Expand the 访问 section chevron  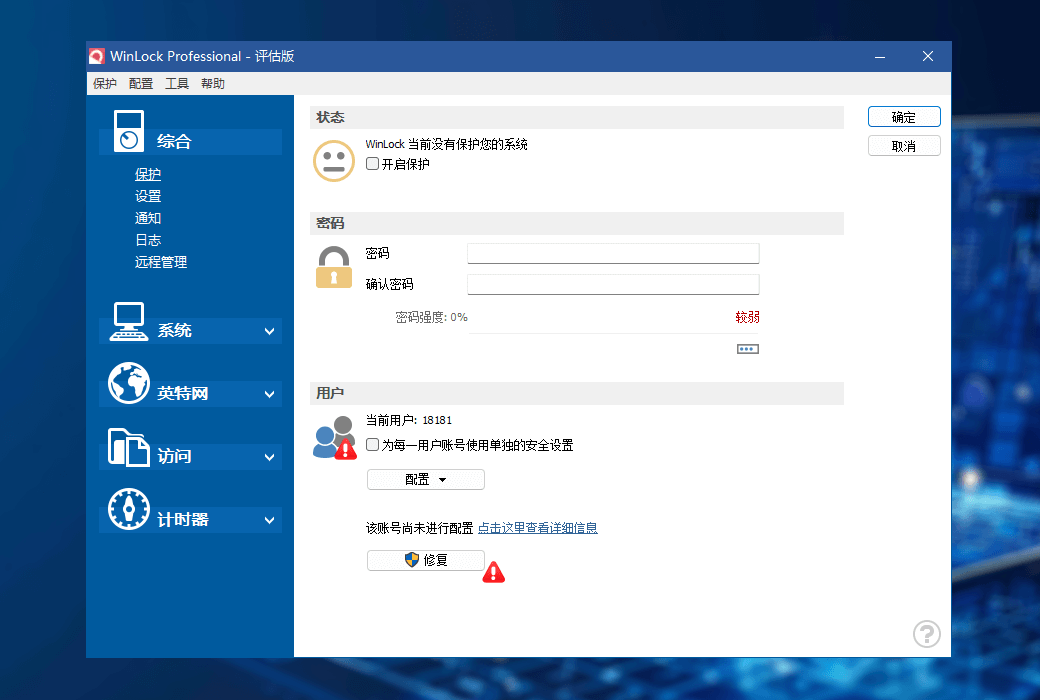point(269,457)
